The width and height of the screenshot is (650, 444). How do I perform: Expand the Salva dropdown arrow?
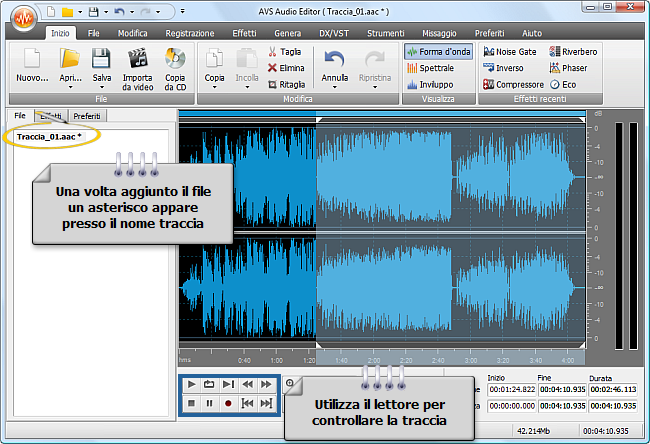click(x=102, y=87)
